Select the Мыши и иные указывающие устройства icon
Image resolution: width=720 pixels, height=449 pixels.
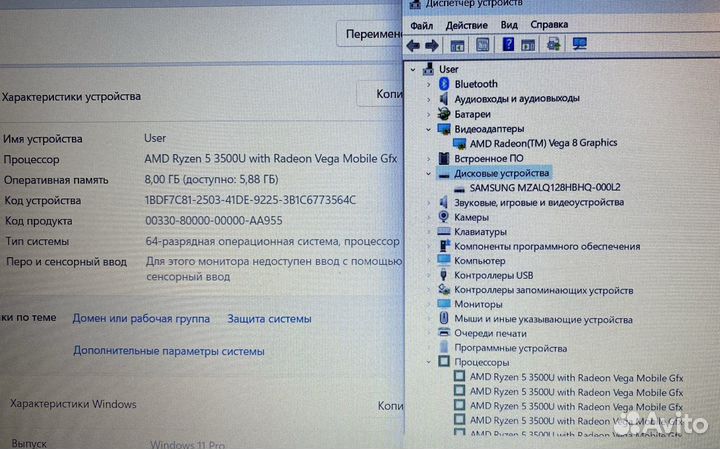[x=444, y=318]
